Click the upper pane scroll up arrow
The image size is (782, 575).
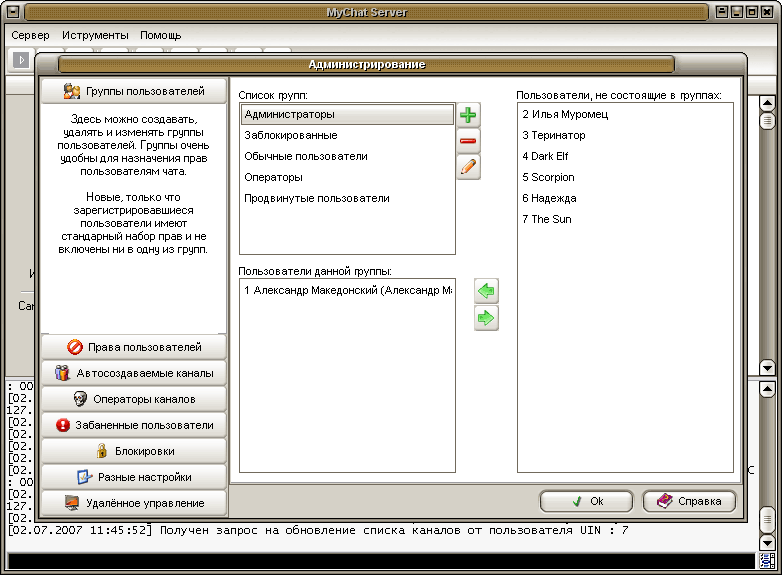coord(767,103)
